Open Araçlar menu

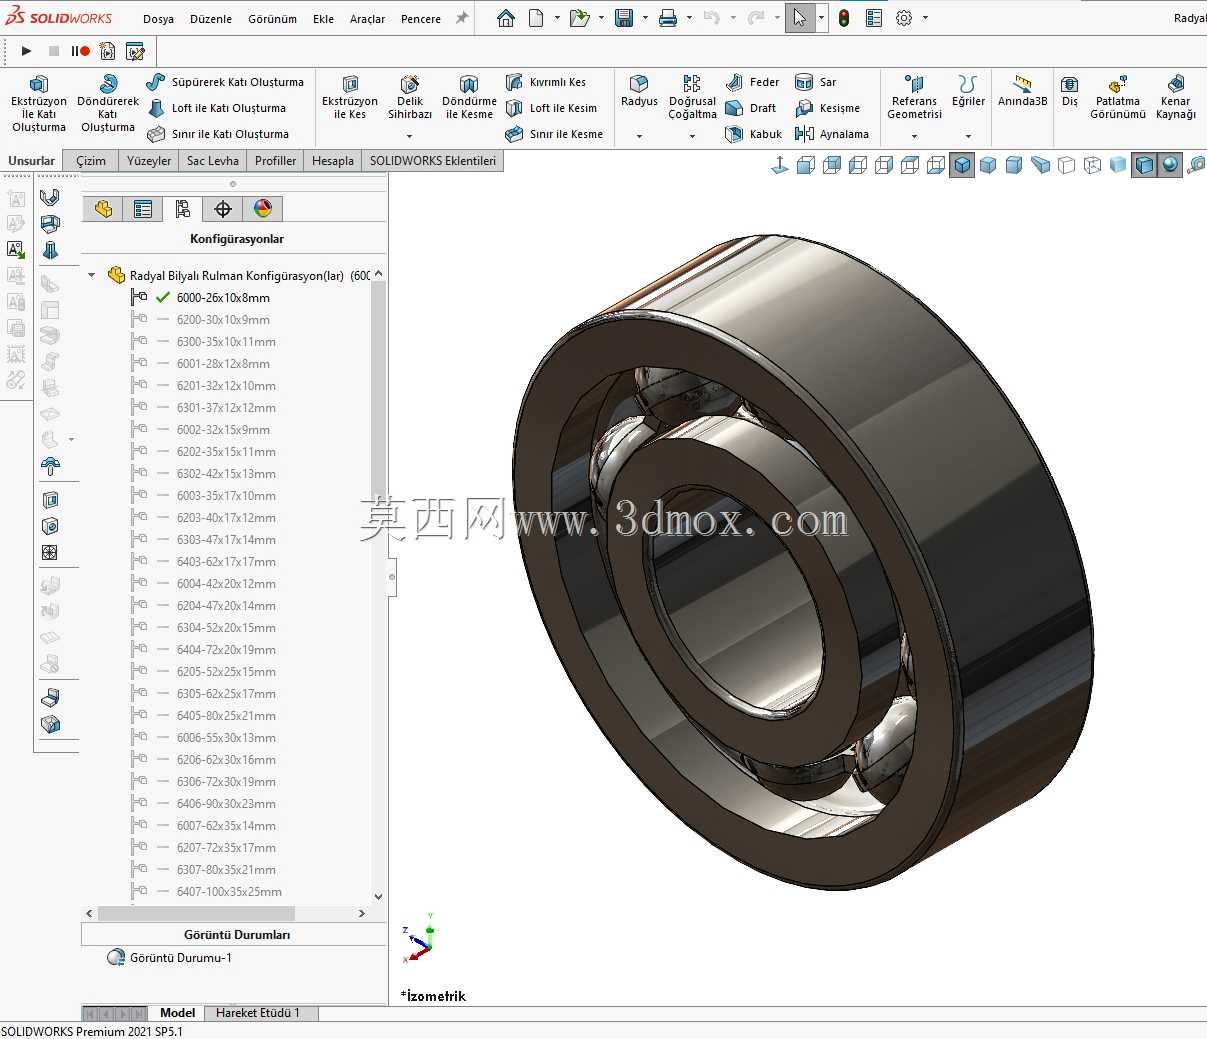367,19
